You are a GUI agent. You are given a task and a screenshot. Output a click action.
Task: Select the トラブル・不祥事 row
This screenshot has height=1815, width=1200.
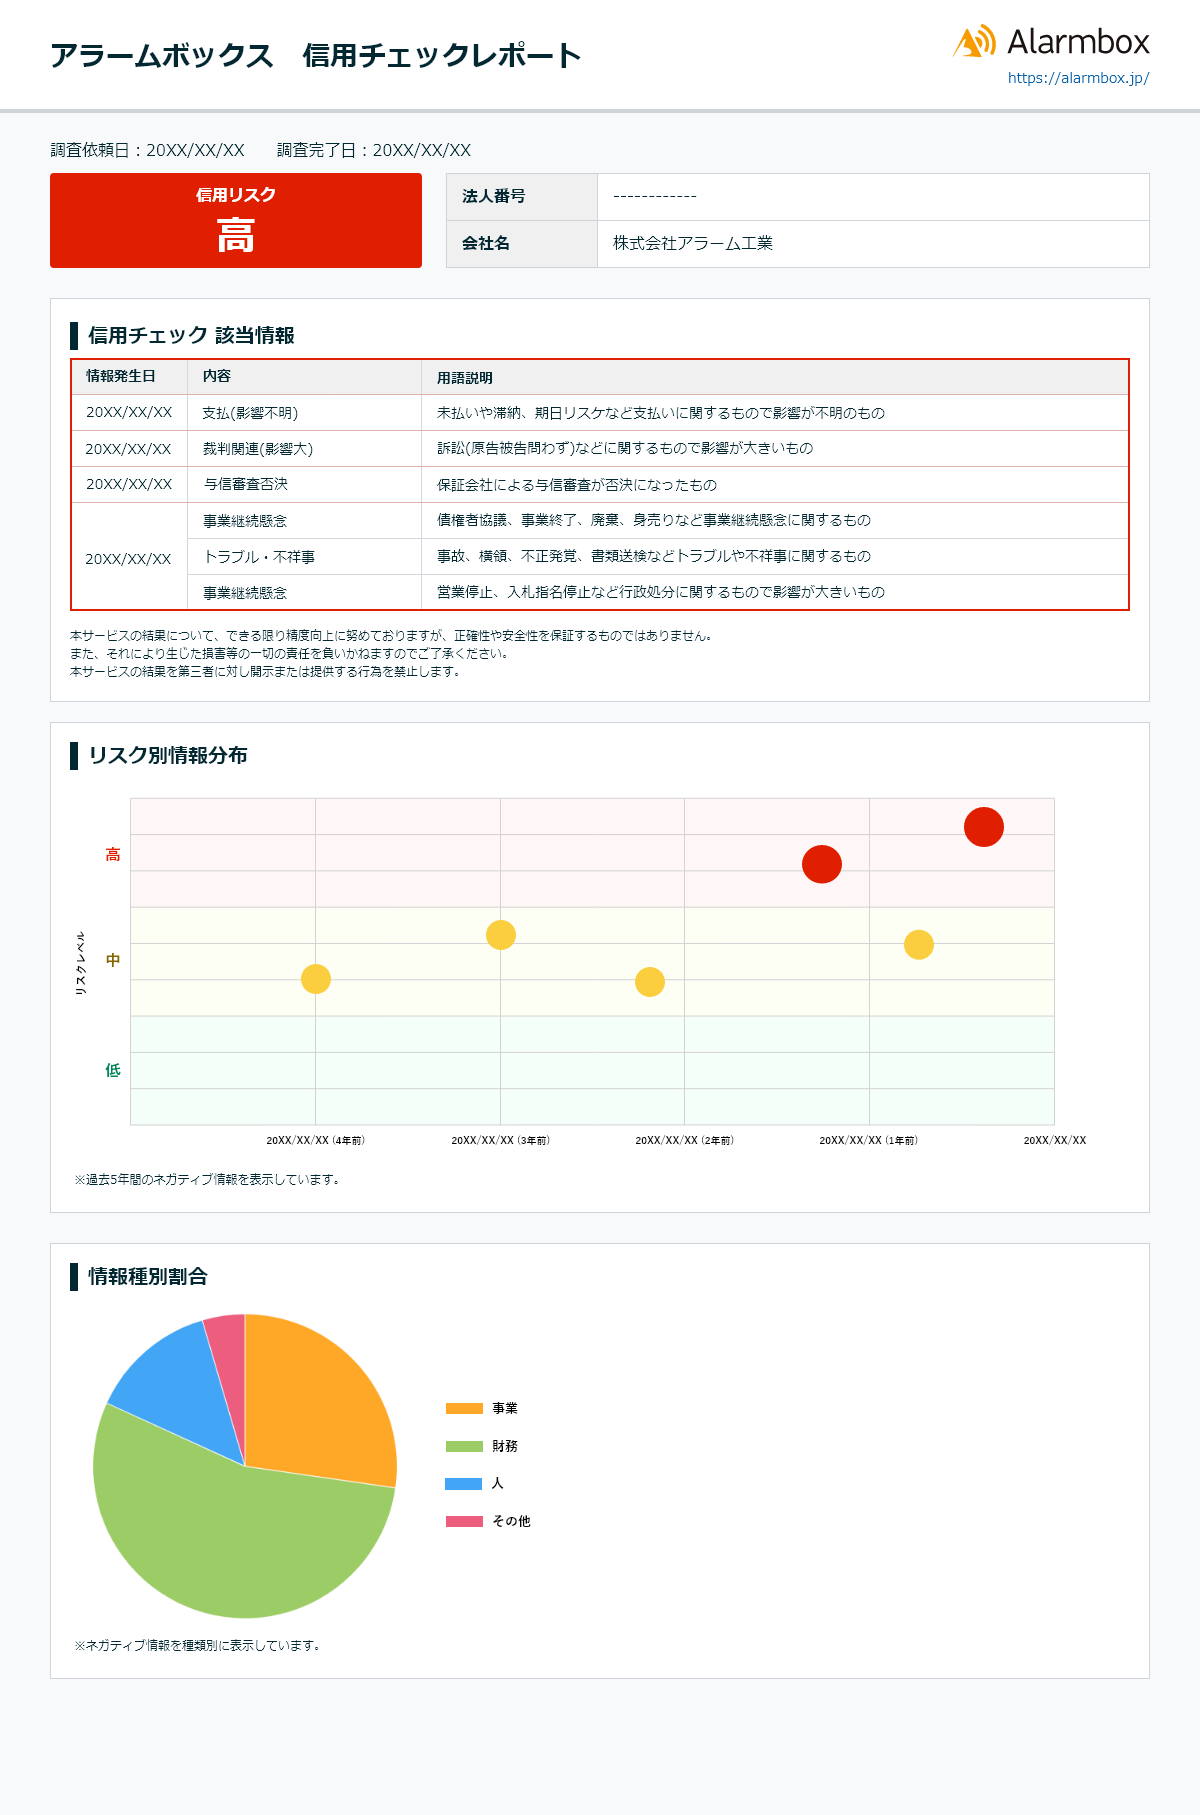(x=600, y=557)
